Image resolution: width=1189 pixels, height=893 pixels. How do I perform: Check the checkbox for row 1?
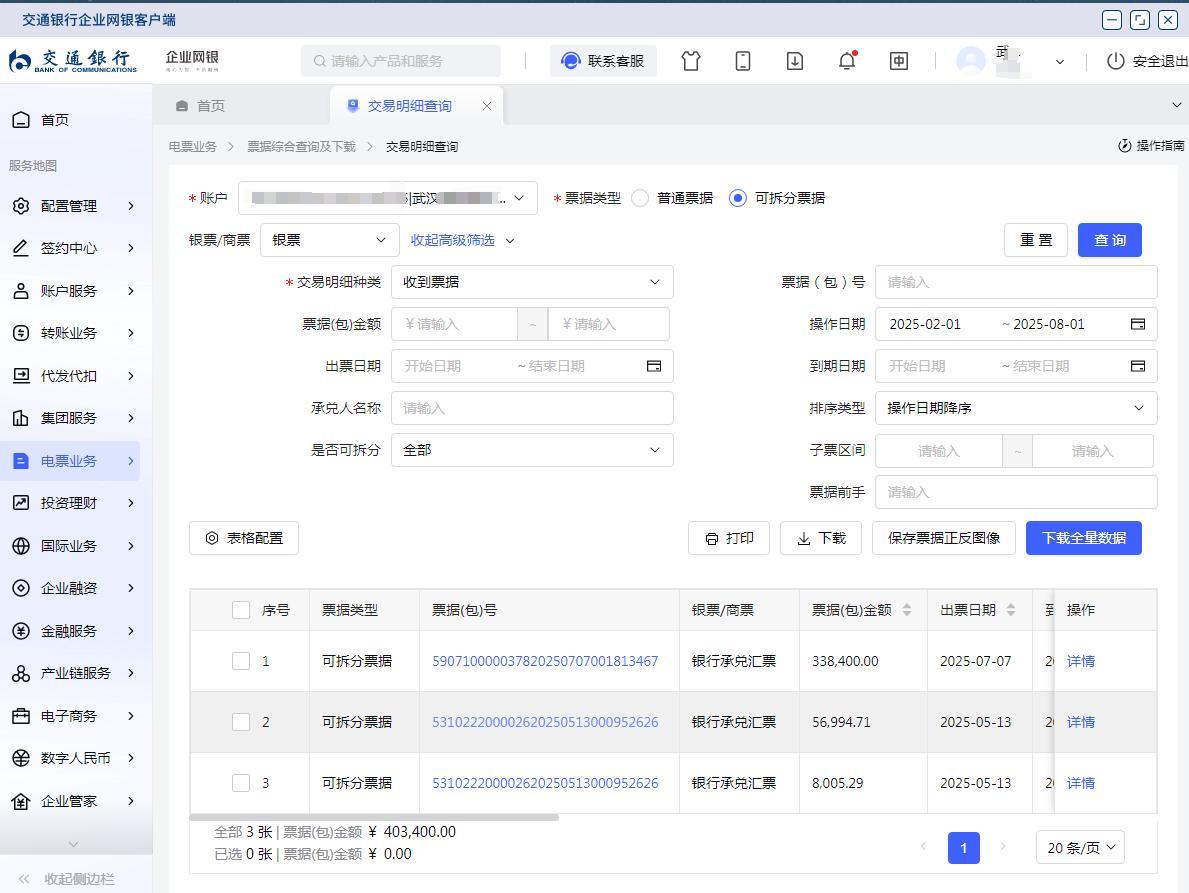tap(241, 661)
